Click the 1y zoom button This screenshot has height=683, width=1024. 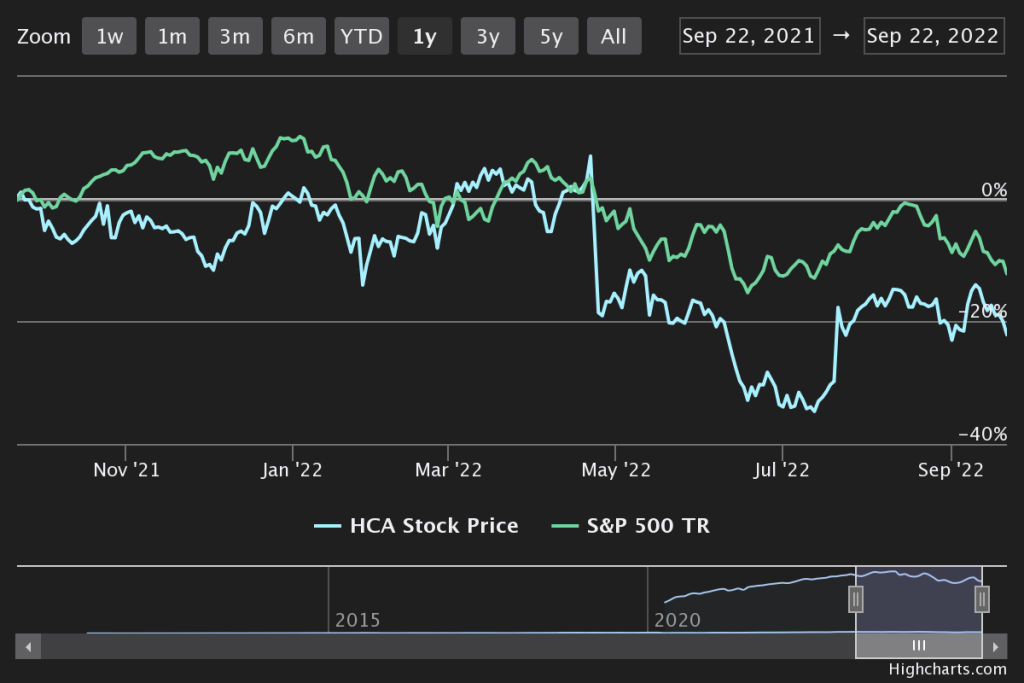point(424,37)
